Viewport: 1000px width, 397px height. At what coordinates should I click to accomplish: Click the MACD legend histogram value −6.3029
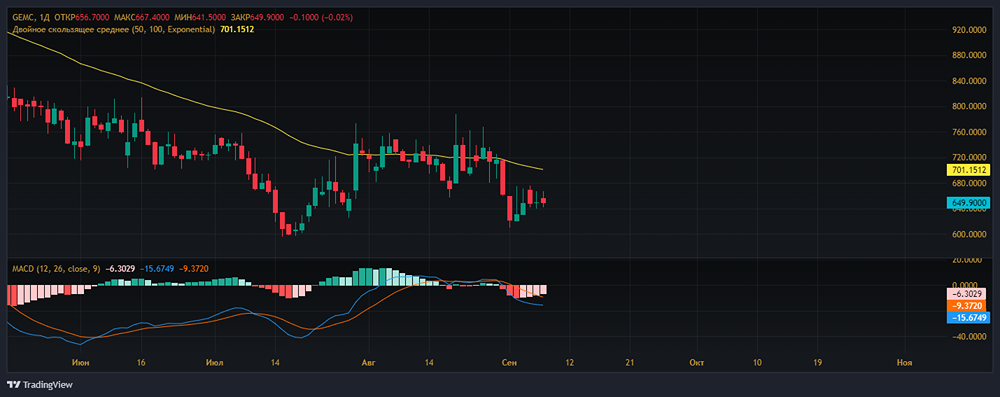click(119, 269)
